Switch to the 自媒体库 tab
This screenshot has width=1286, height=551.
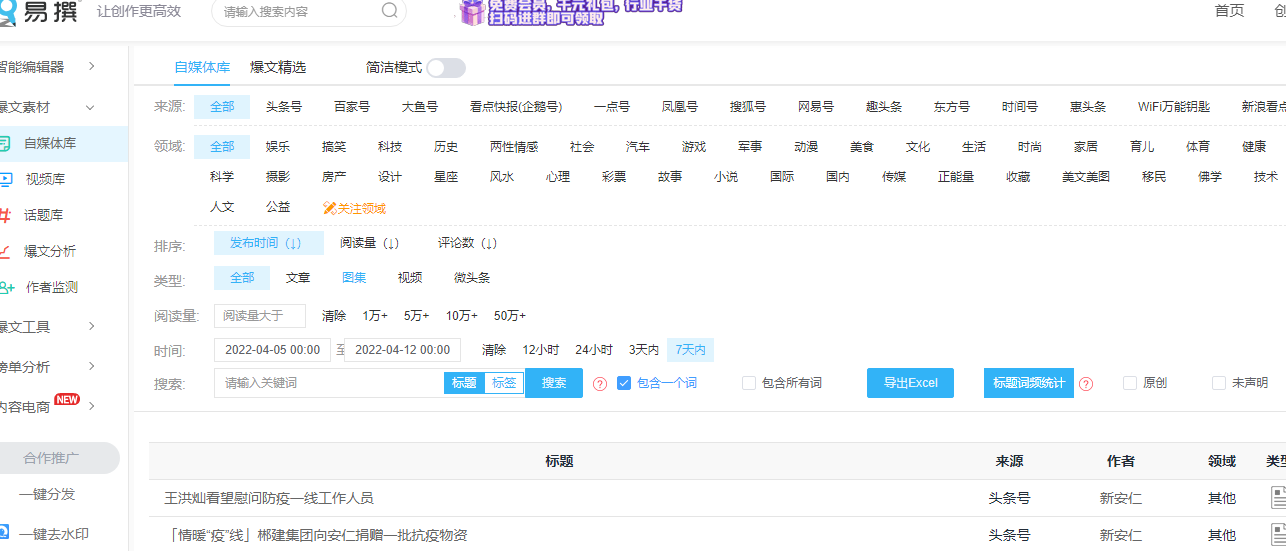pyautogui.click(x=202, y=68)
